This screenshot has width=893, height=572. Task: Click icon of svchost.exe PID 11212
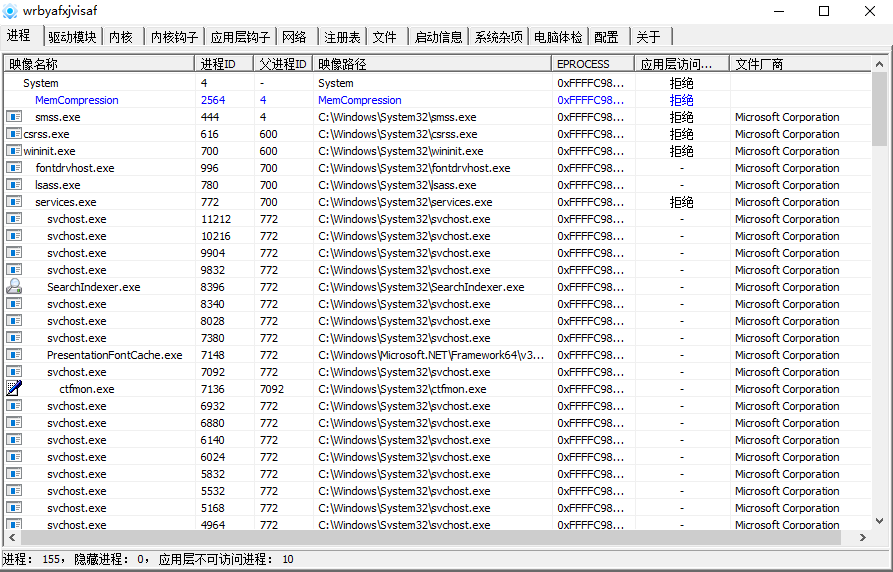tap(14, 219)
